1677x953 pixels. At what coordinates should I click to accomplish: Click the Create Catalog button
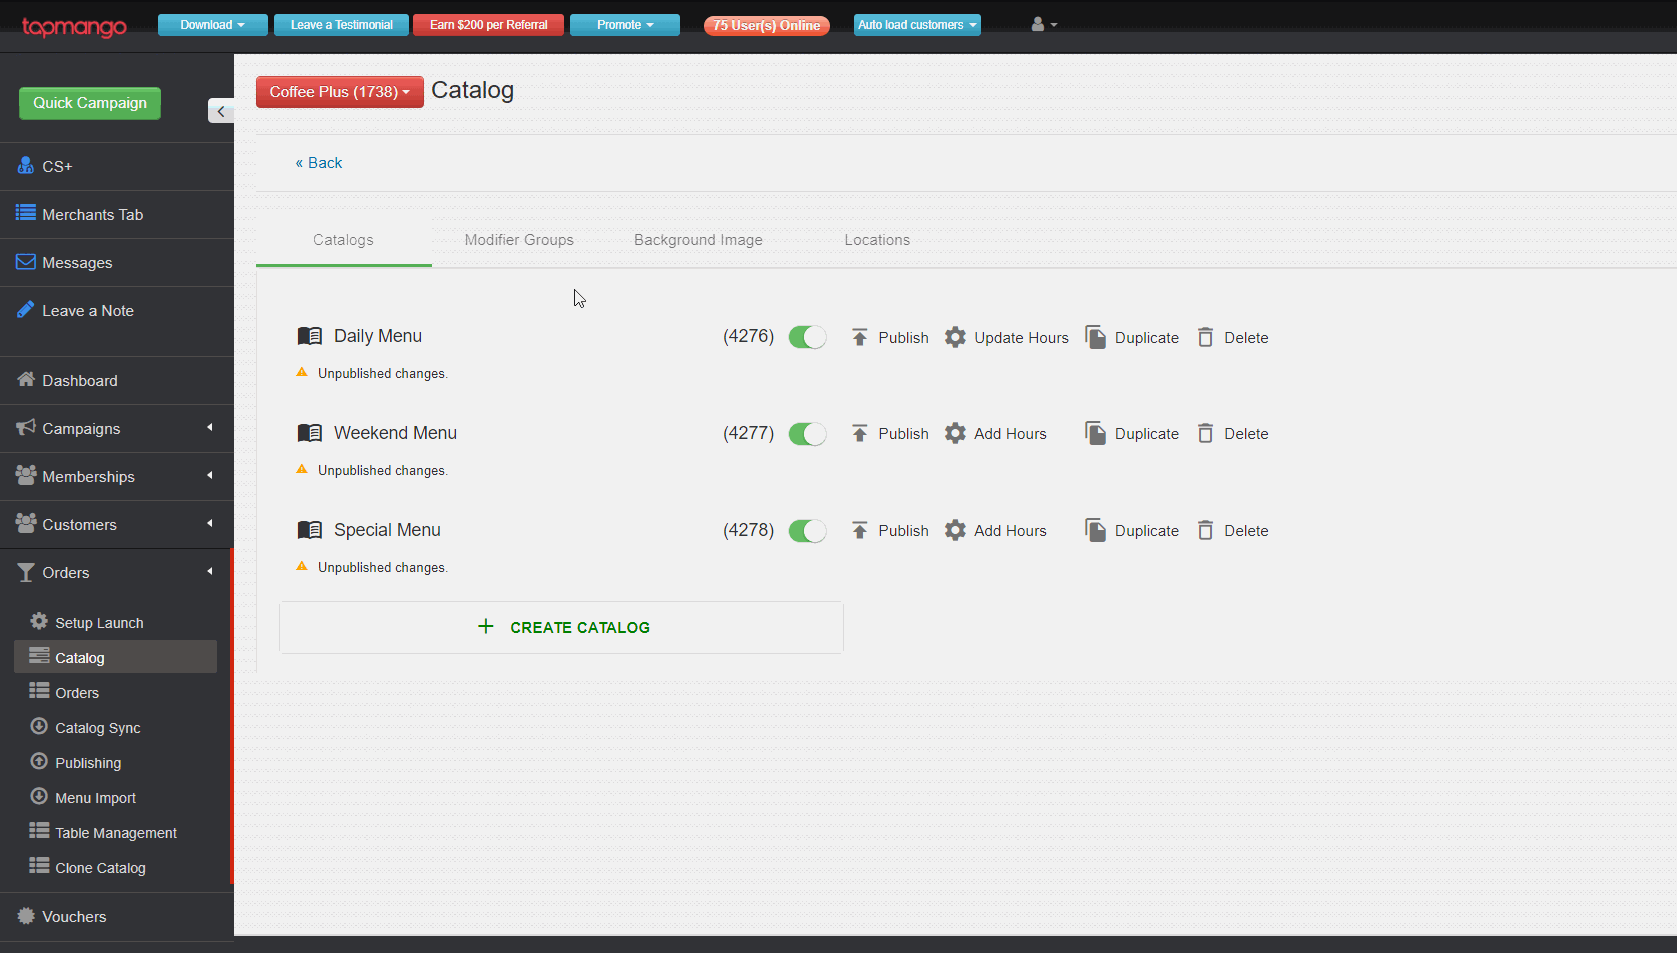561,627
